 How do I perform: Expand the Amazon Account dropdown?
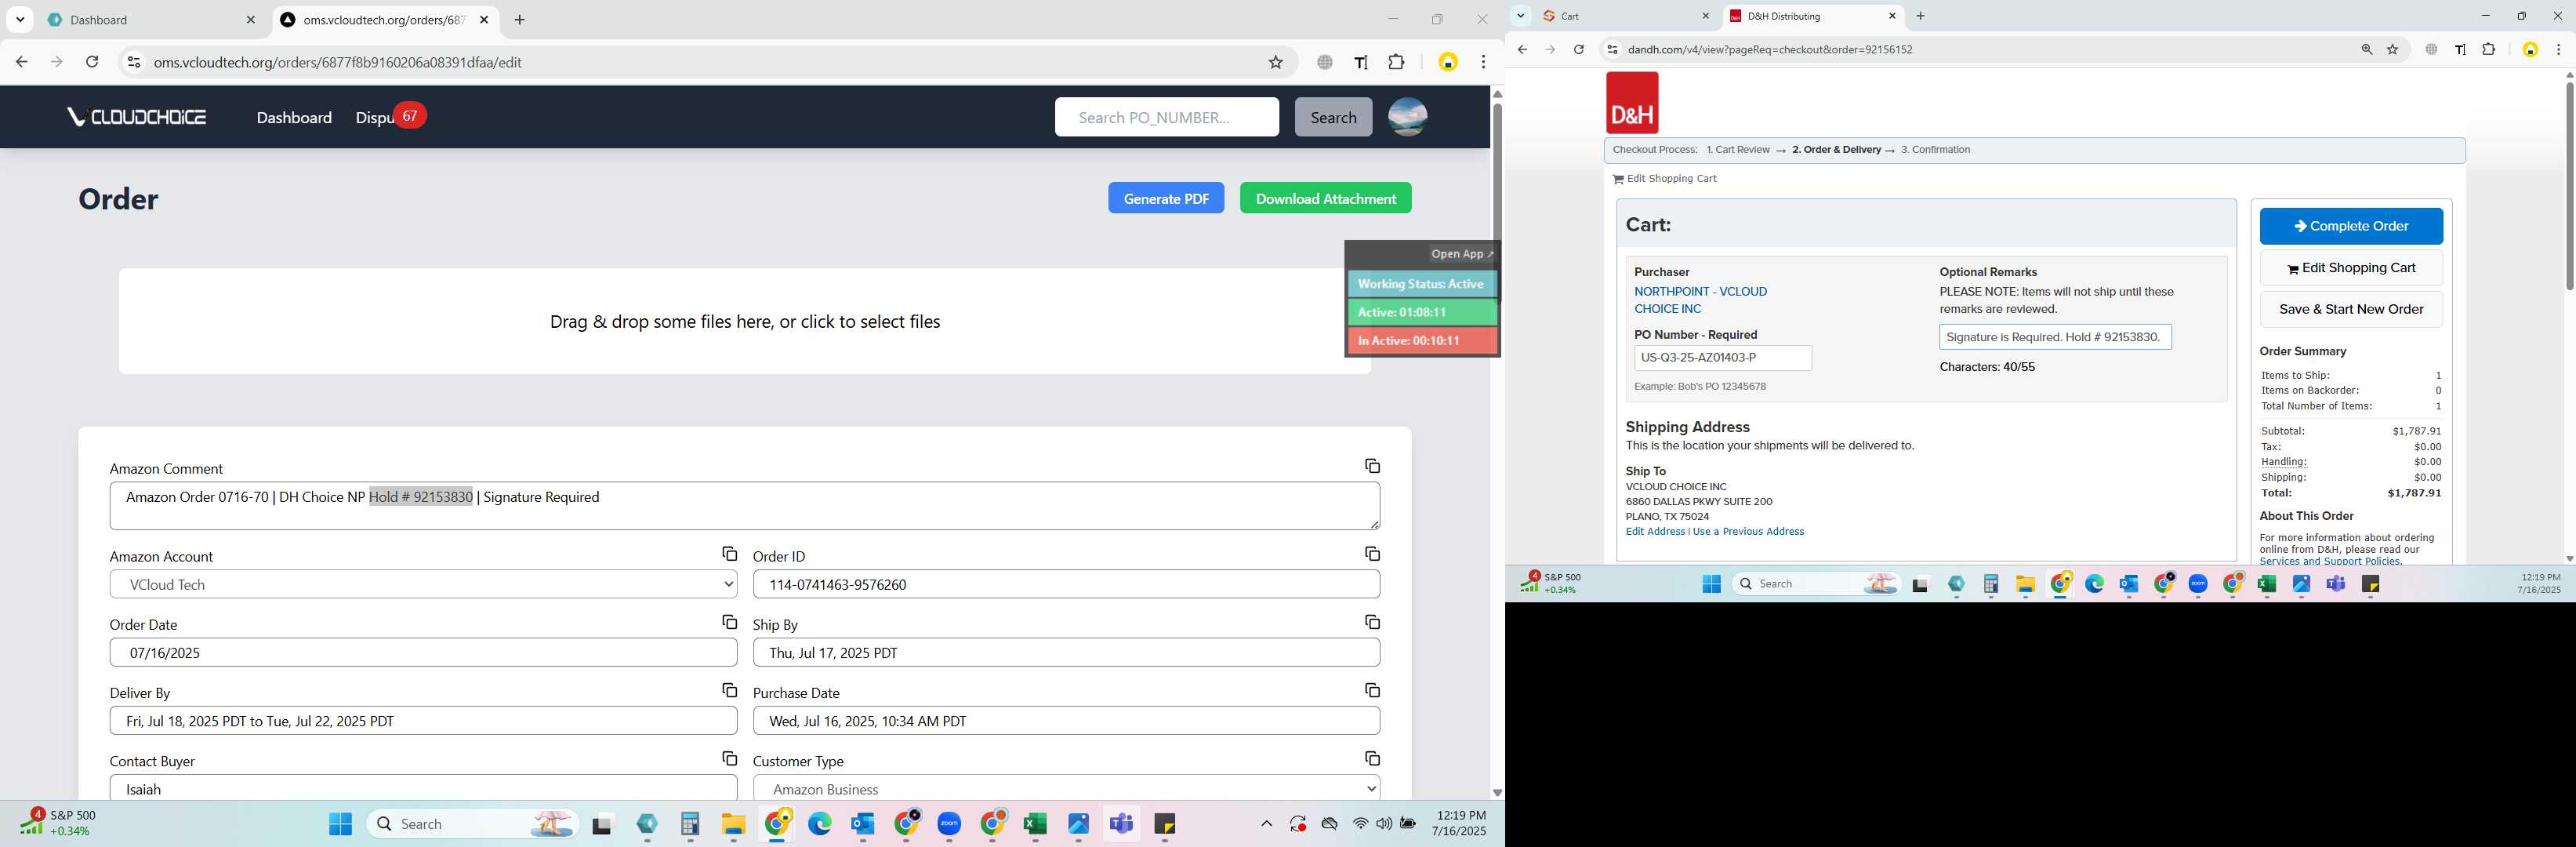point(423,584)
